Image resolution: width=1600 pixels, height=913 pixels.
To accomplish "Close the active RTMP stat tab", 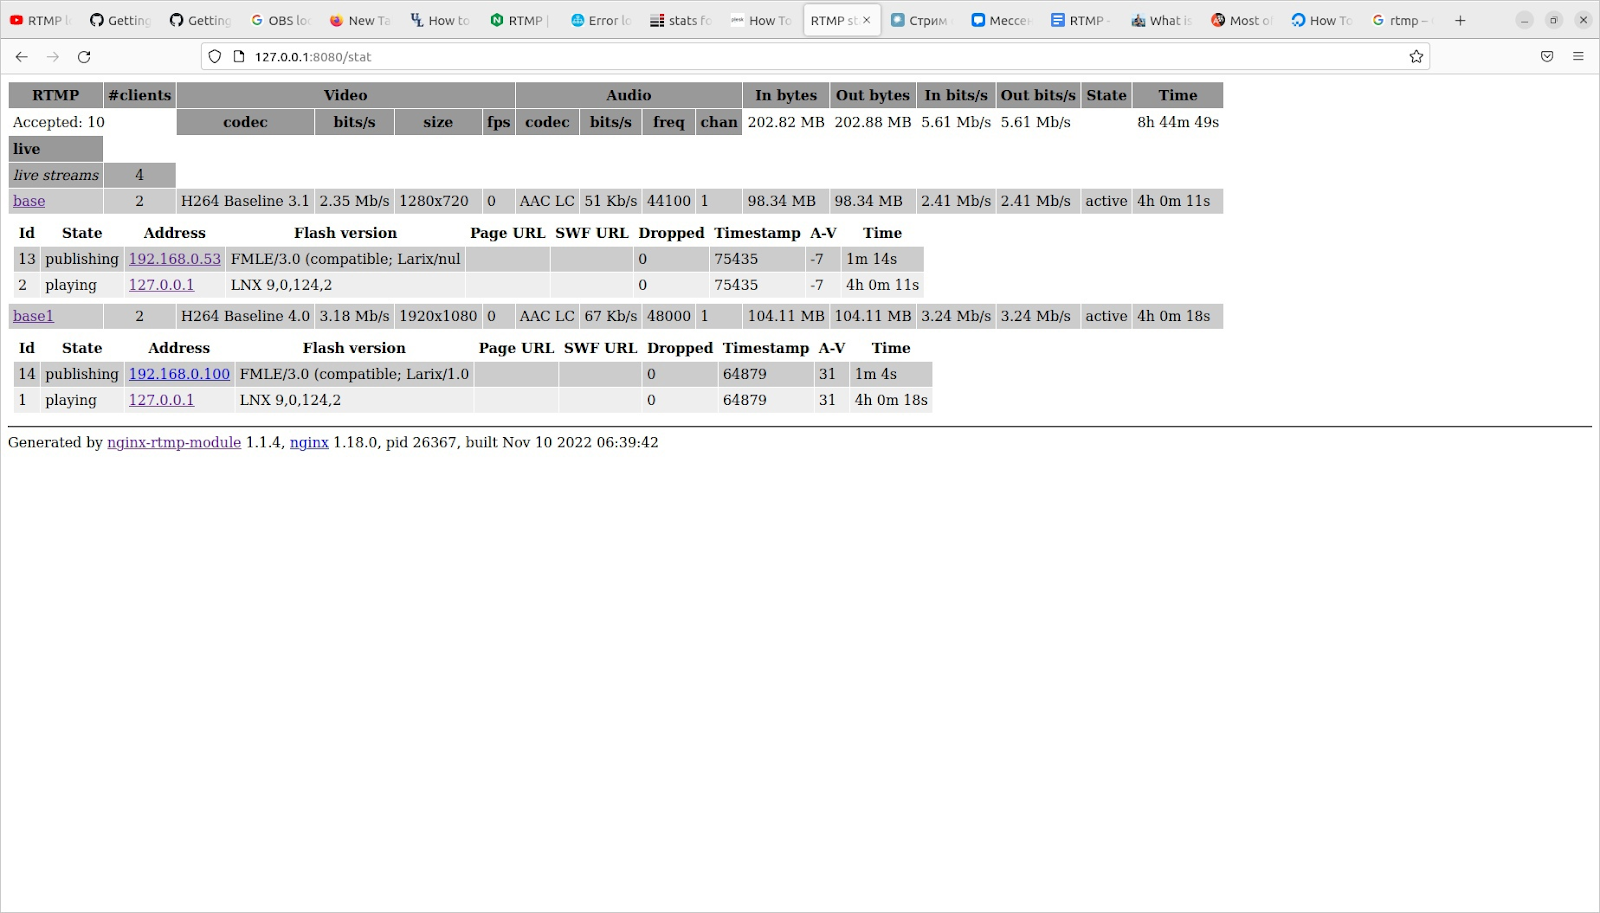I will tap(867, 20).
